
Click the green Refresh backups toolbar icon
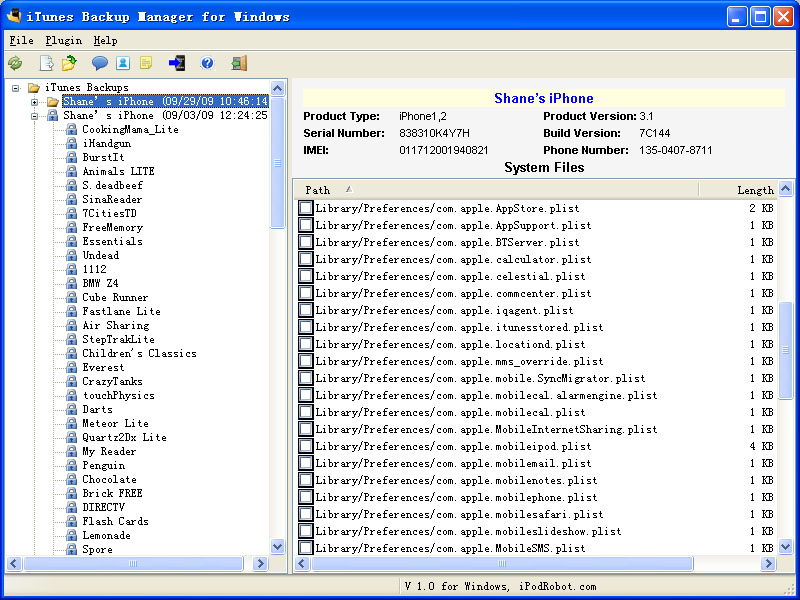(15, 63)
